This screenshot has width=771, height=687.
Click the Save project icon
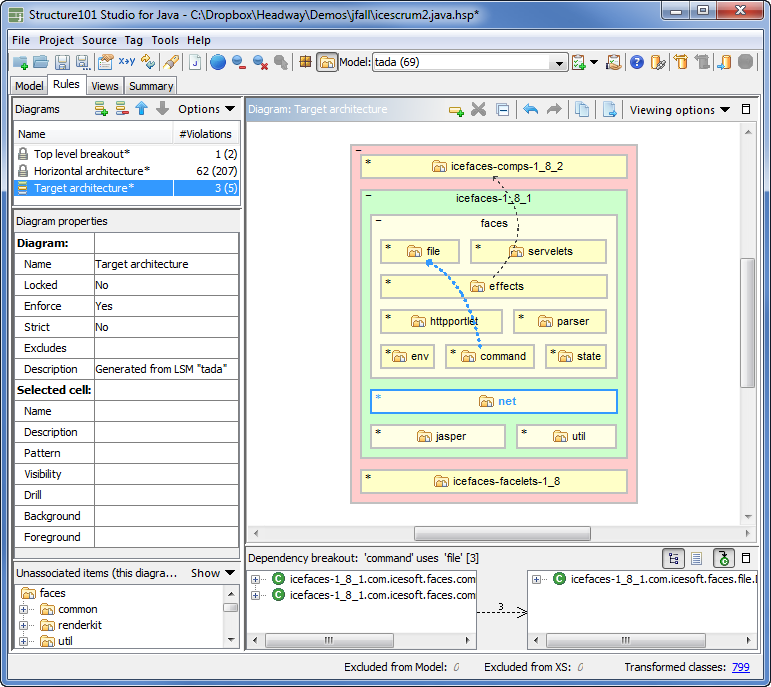[x=62, y=62]
